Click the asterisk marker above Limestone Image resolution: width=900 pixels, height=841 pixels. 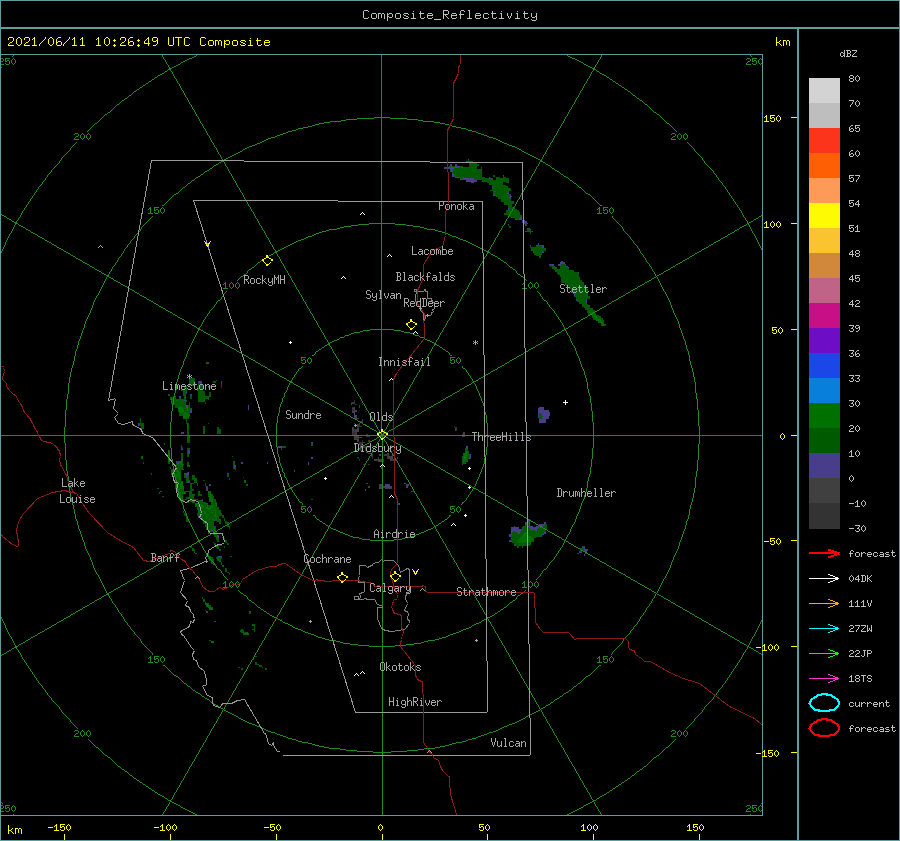coord(189,377)
